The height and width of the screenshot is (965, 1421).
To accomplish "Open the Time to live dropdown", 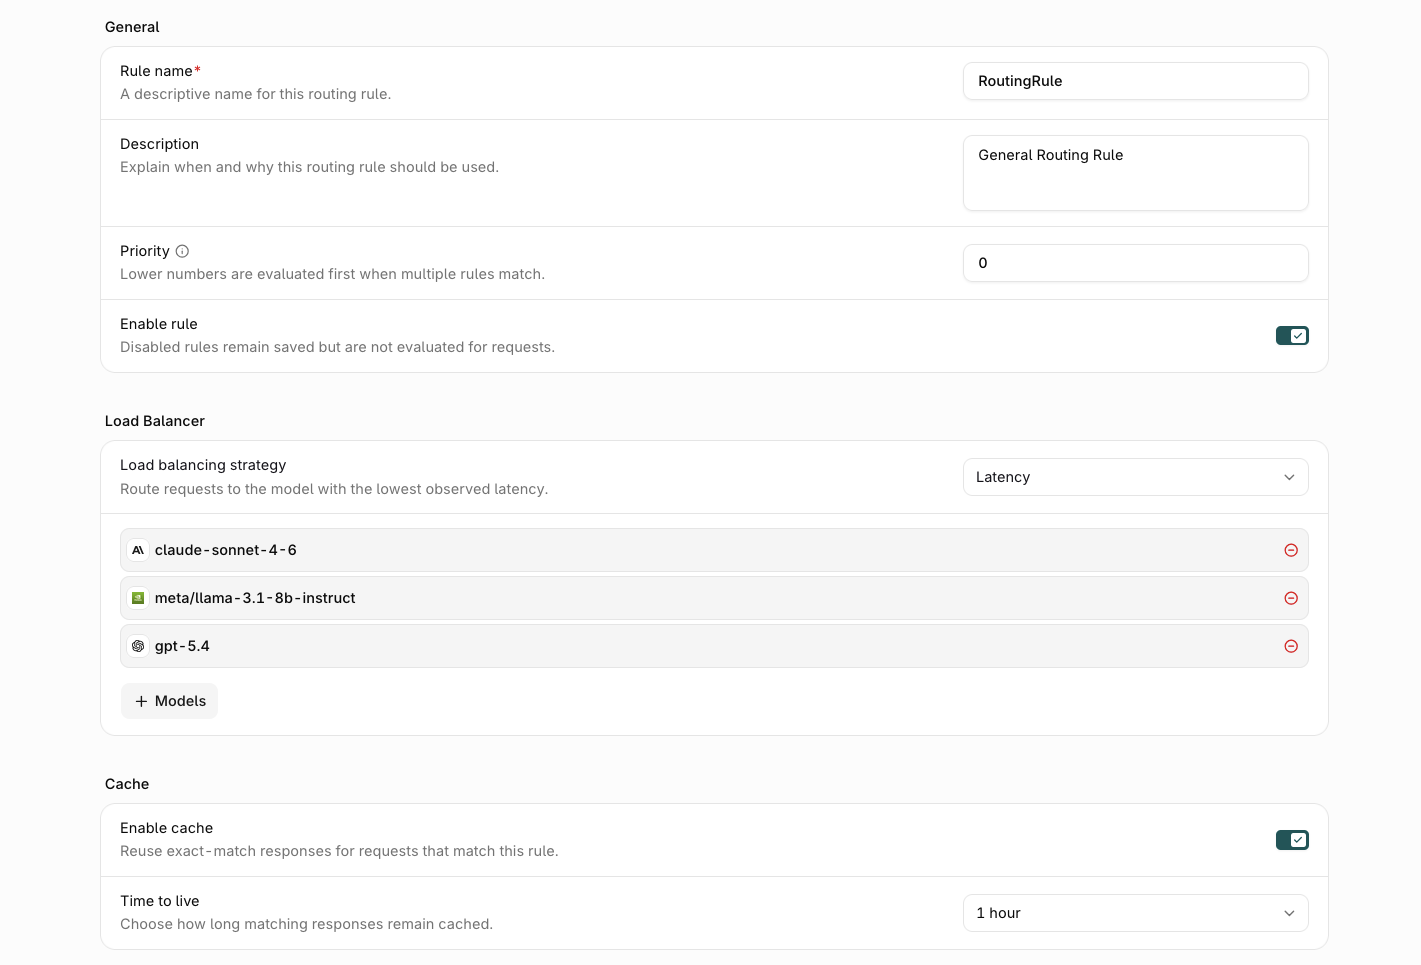I will 1135,913.
